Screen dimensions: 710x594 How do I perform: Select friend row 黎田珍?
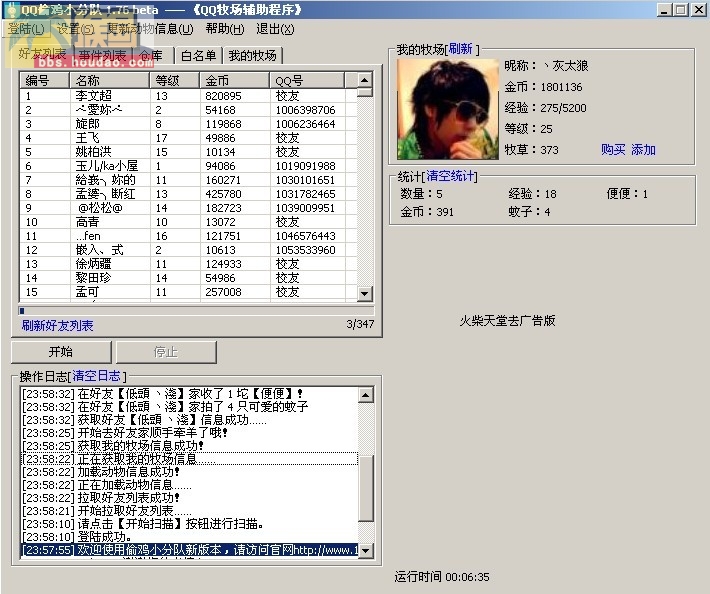point(188,278)
